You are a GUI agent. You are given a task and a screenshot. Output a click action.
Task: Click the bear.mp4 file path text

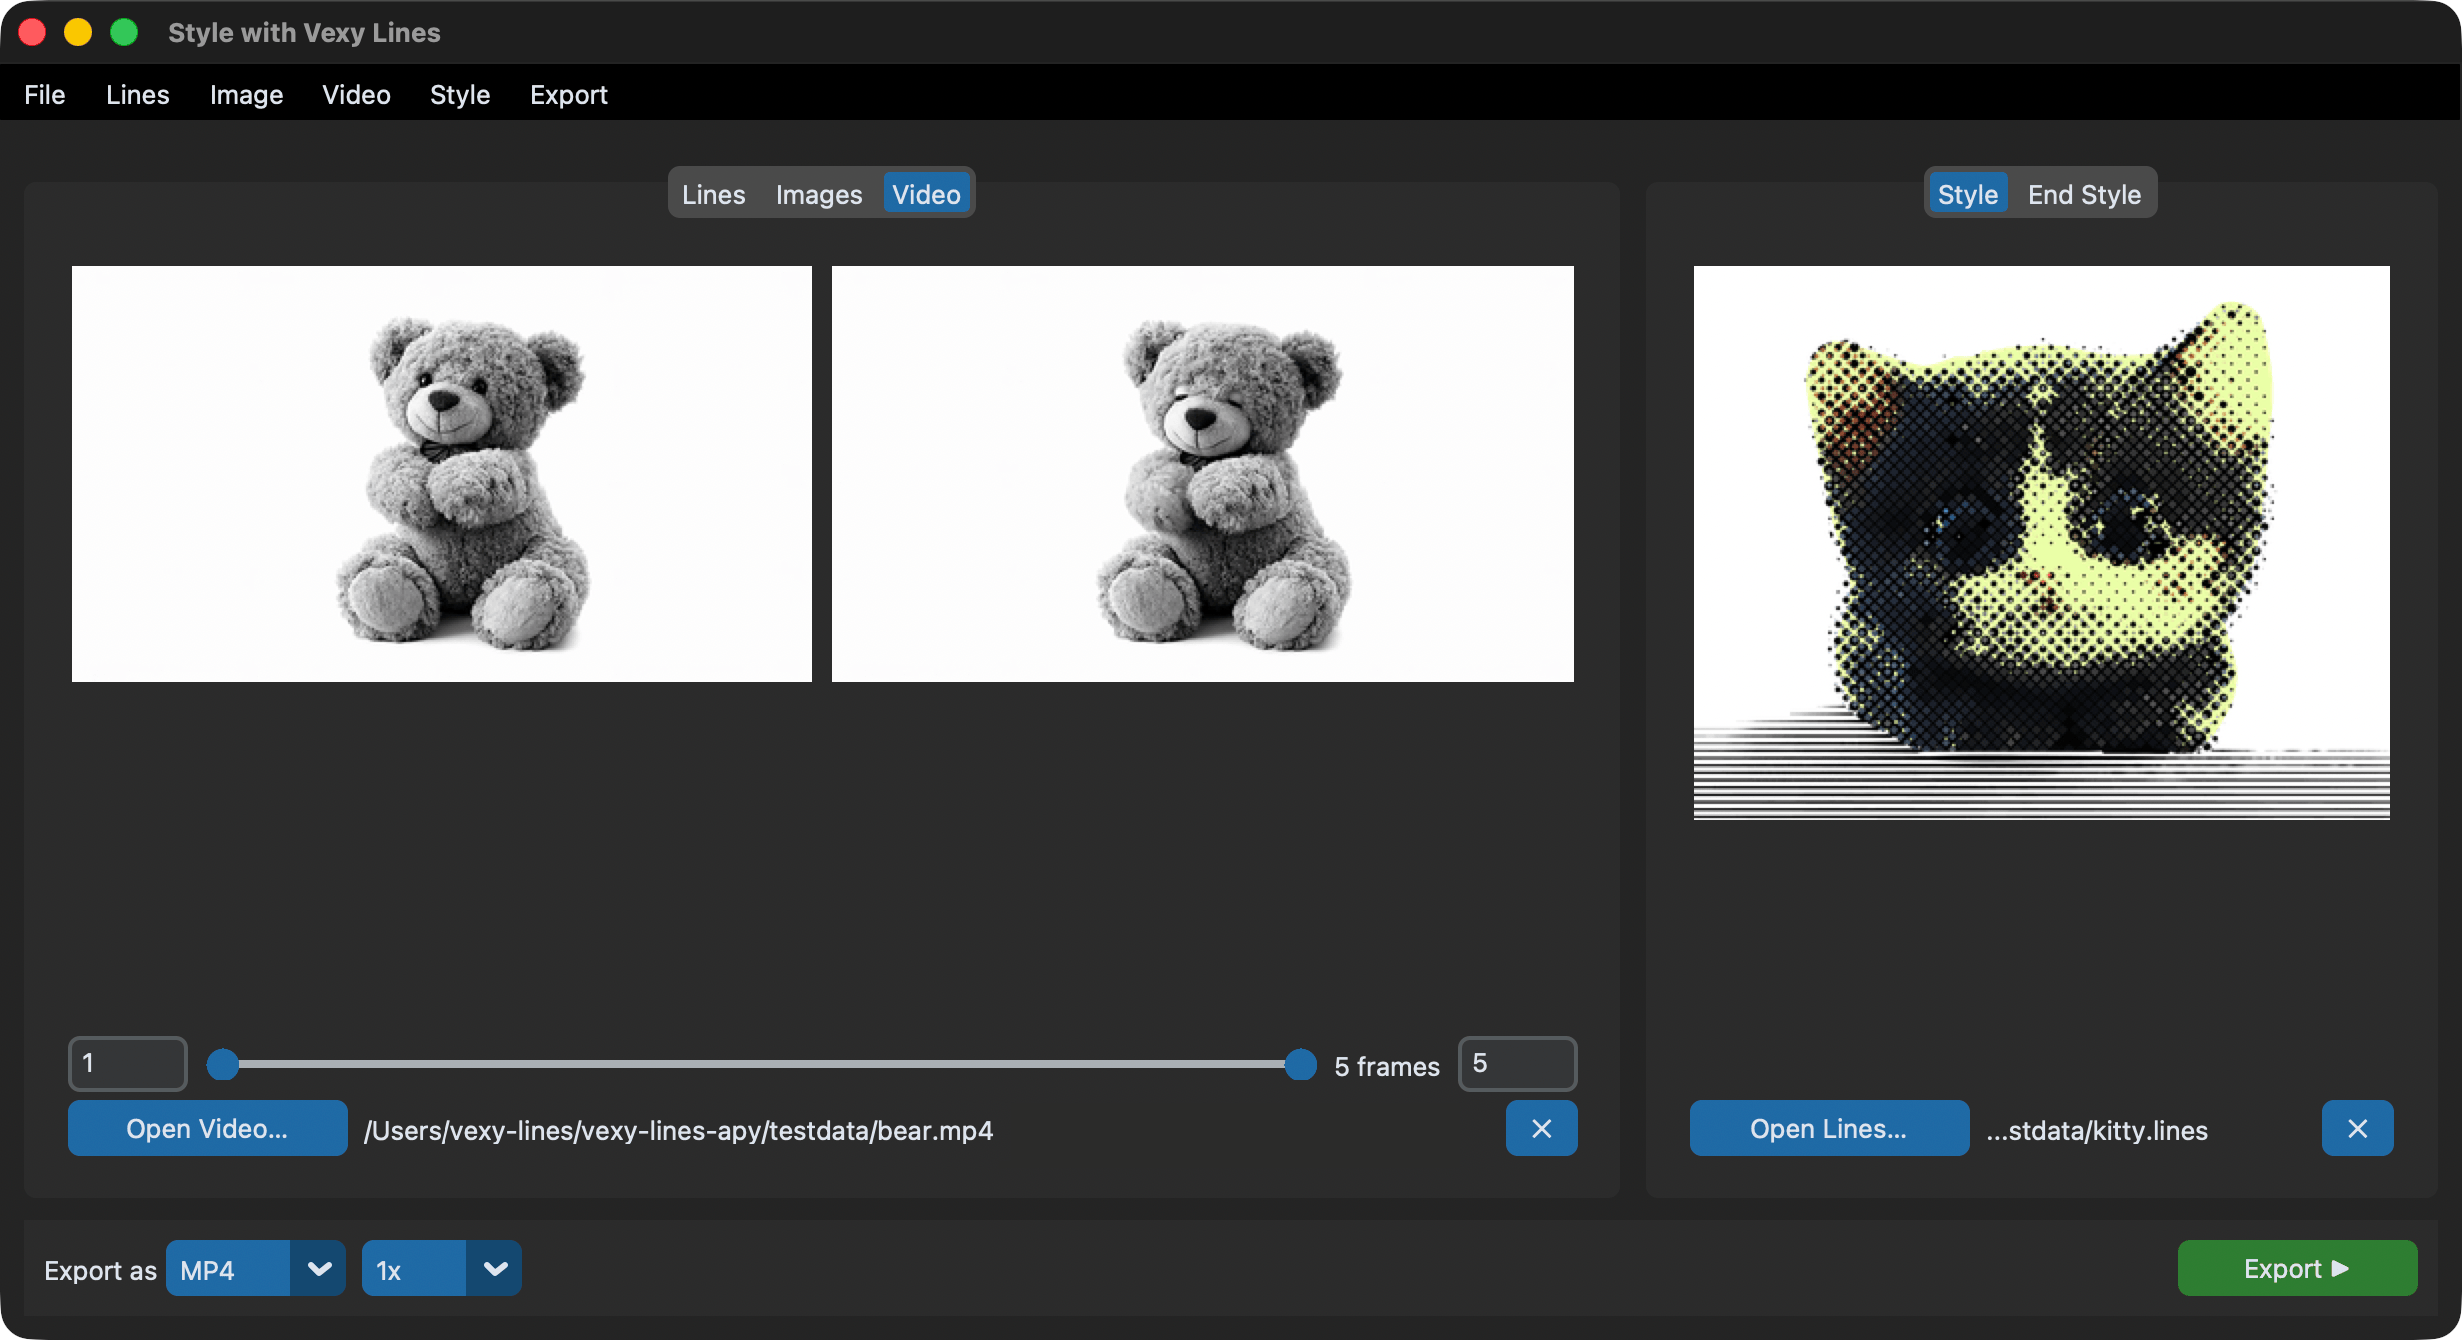[679, 1130]
